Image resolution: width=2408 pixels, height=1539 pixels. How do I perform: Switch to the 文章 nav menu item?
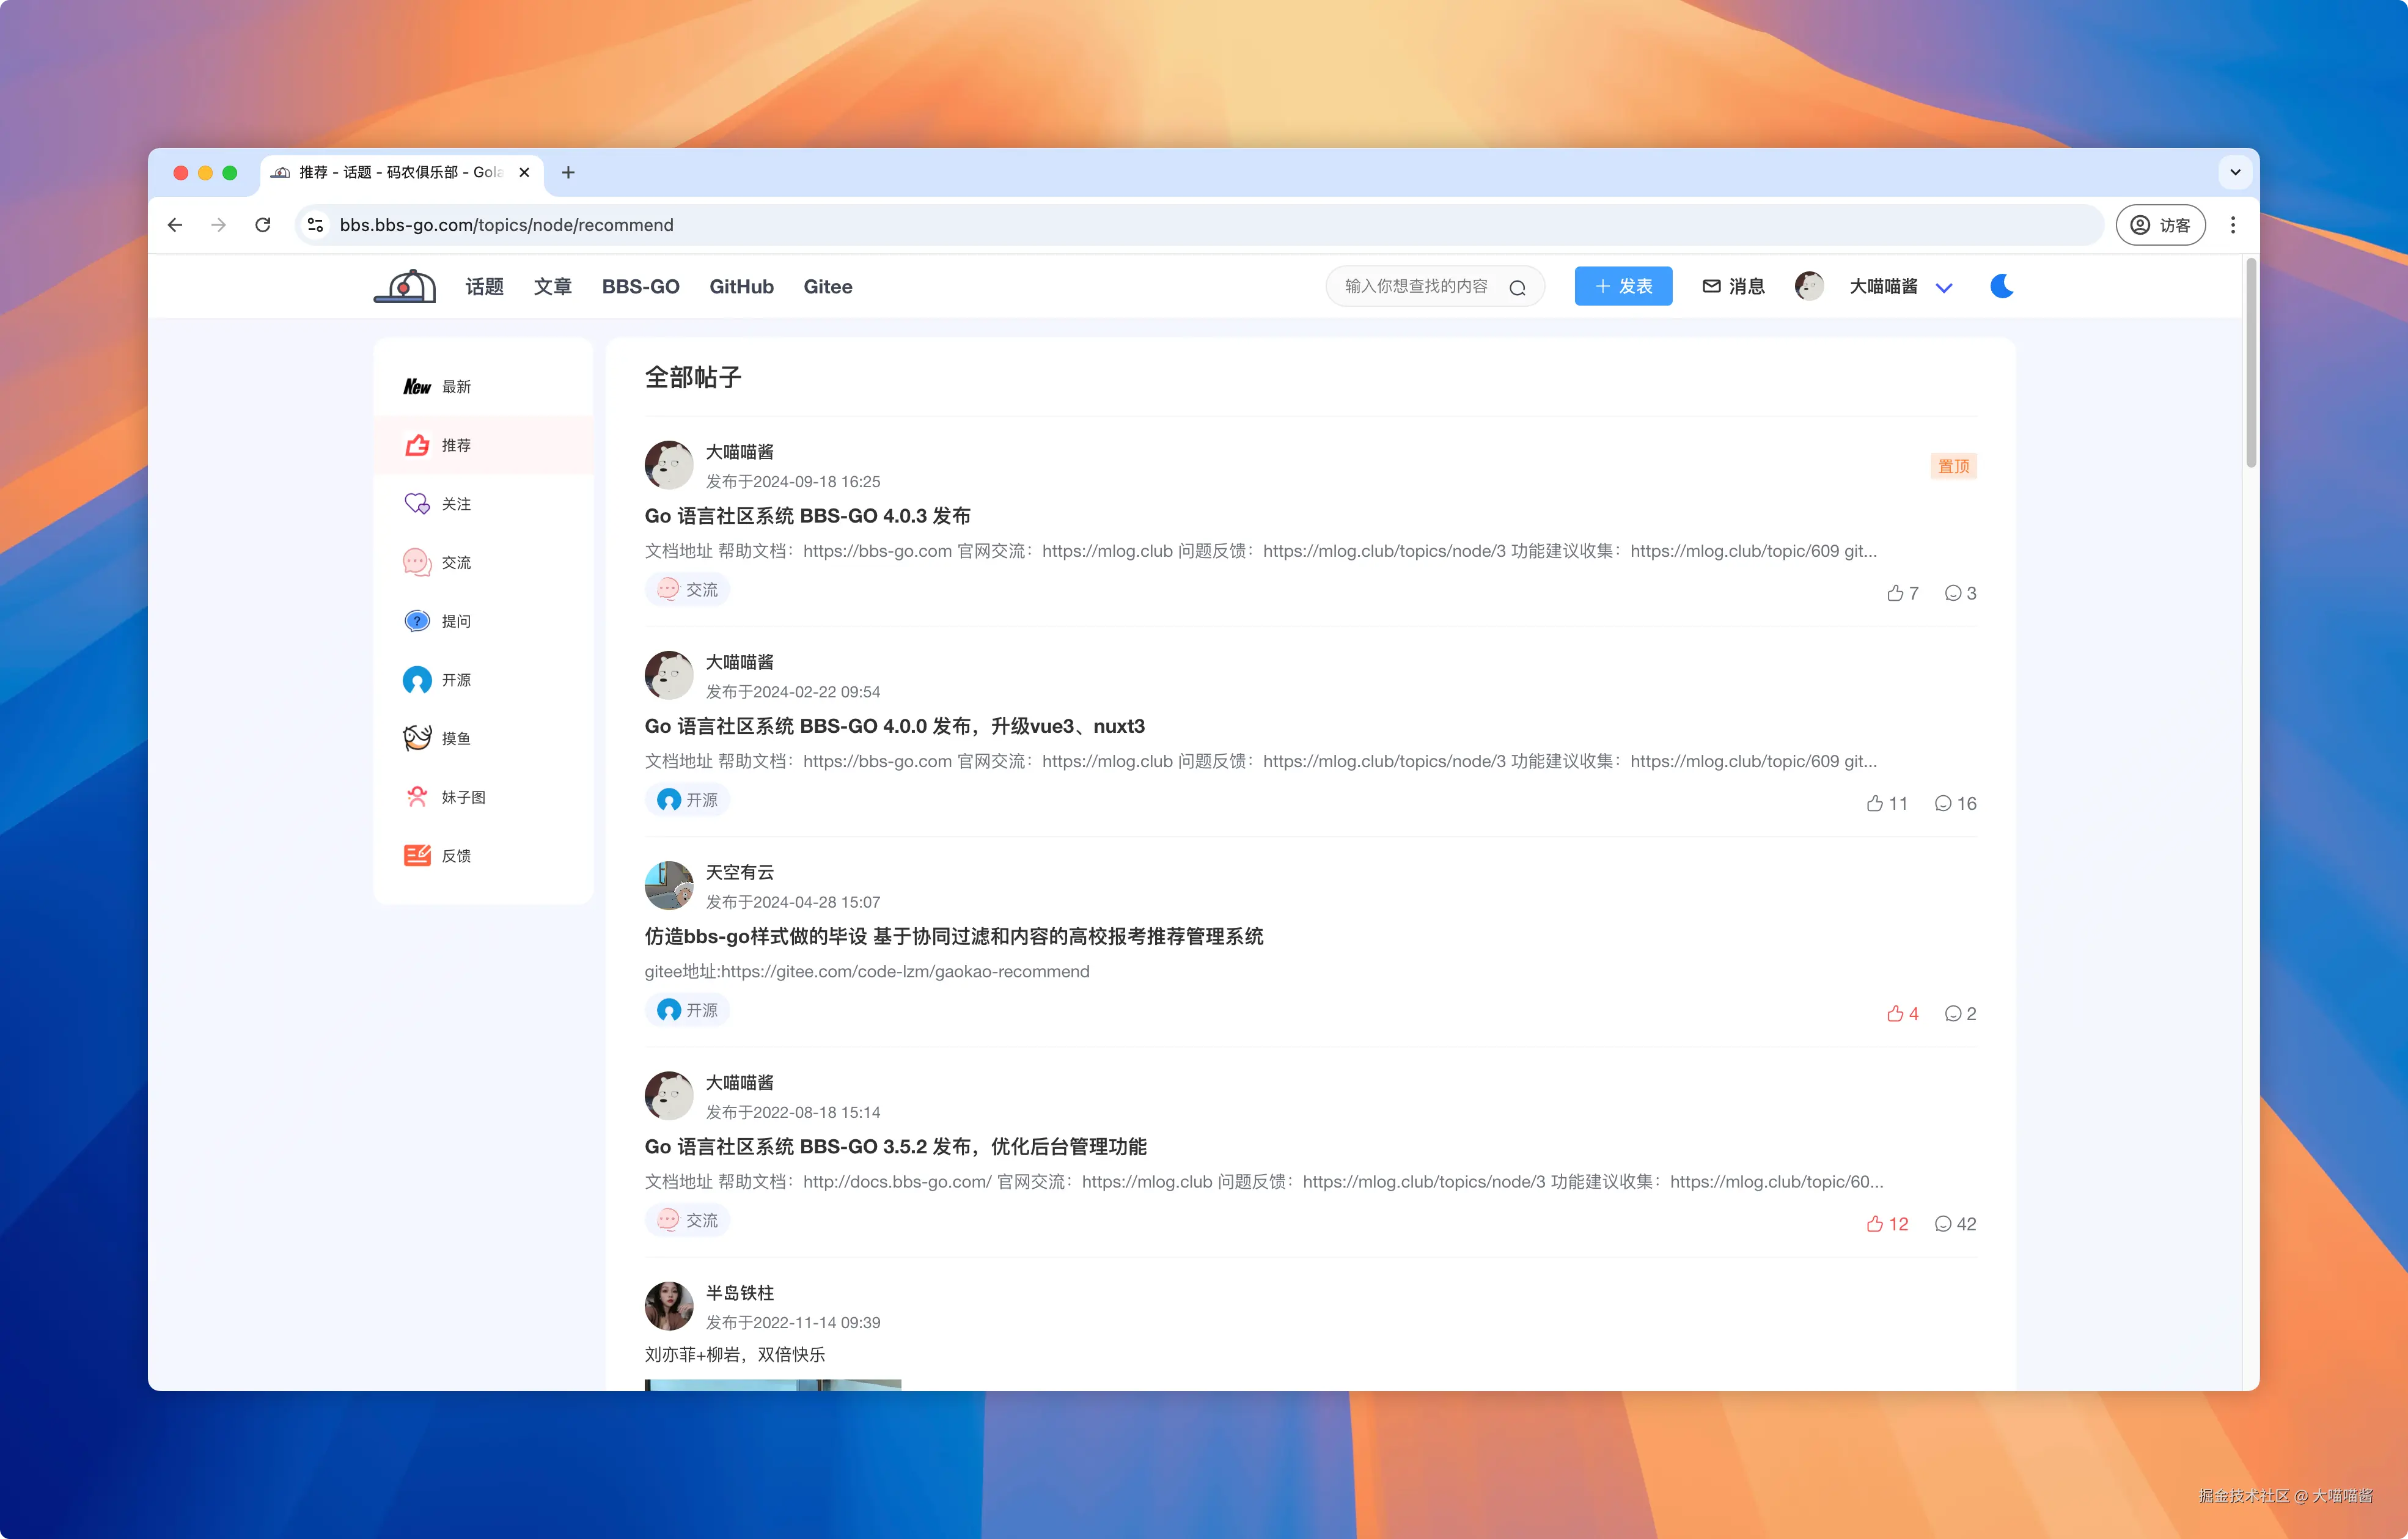pos(552,287)
